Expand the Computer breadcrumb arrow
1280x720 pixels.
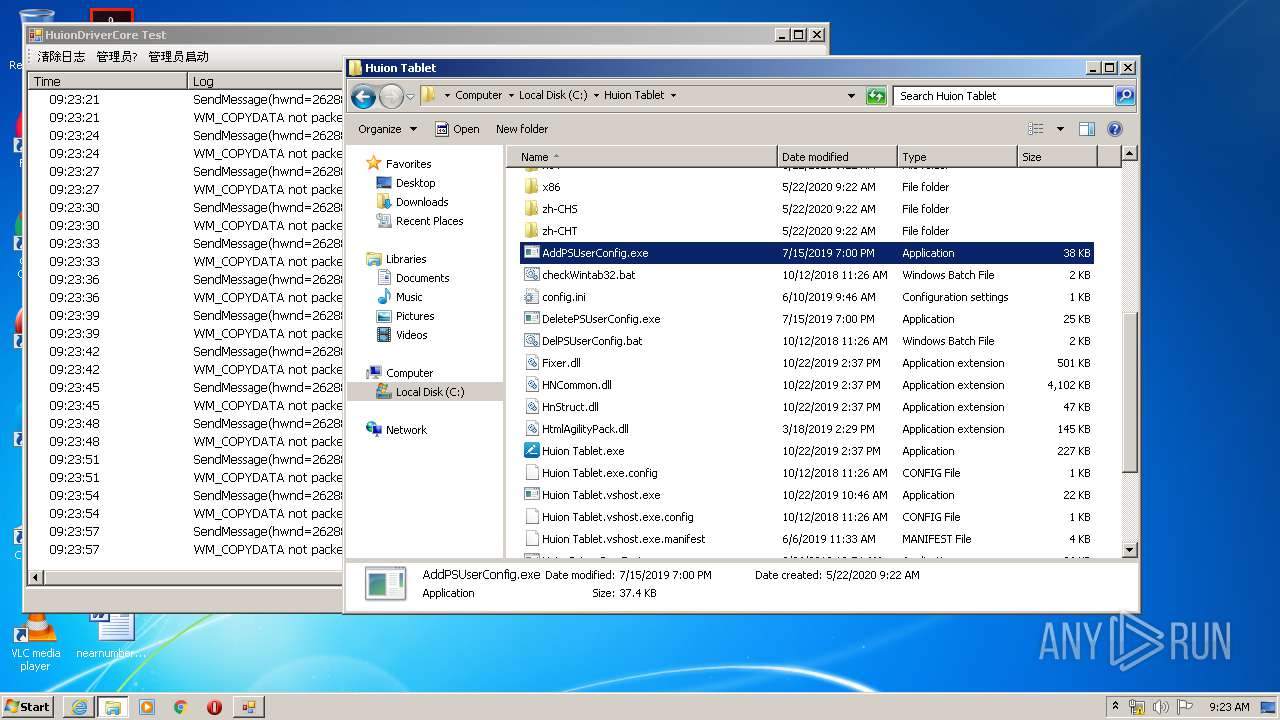510,96
